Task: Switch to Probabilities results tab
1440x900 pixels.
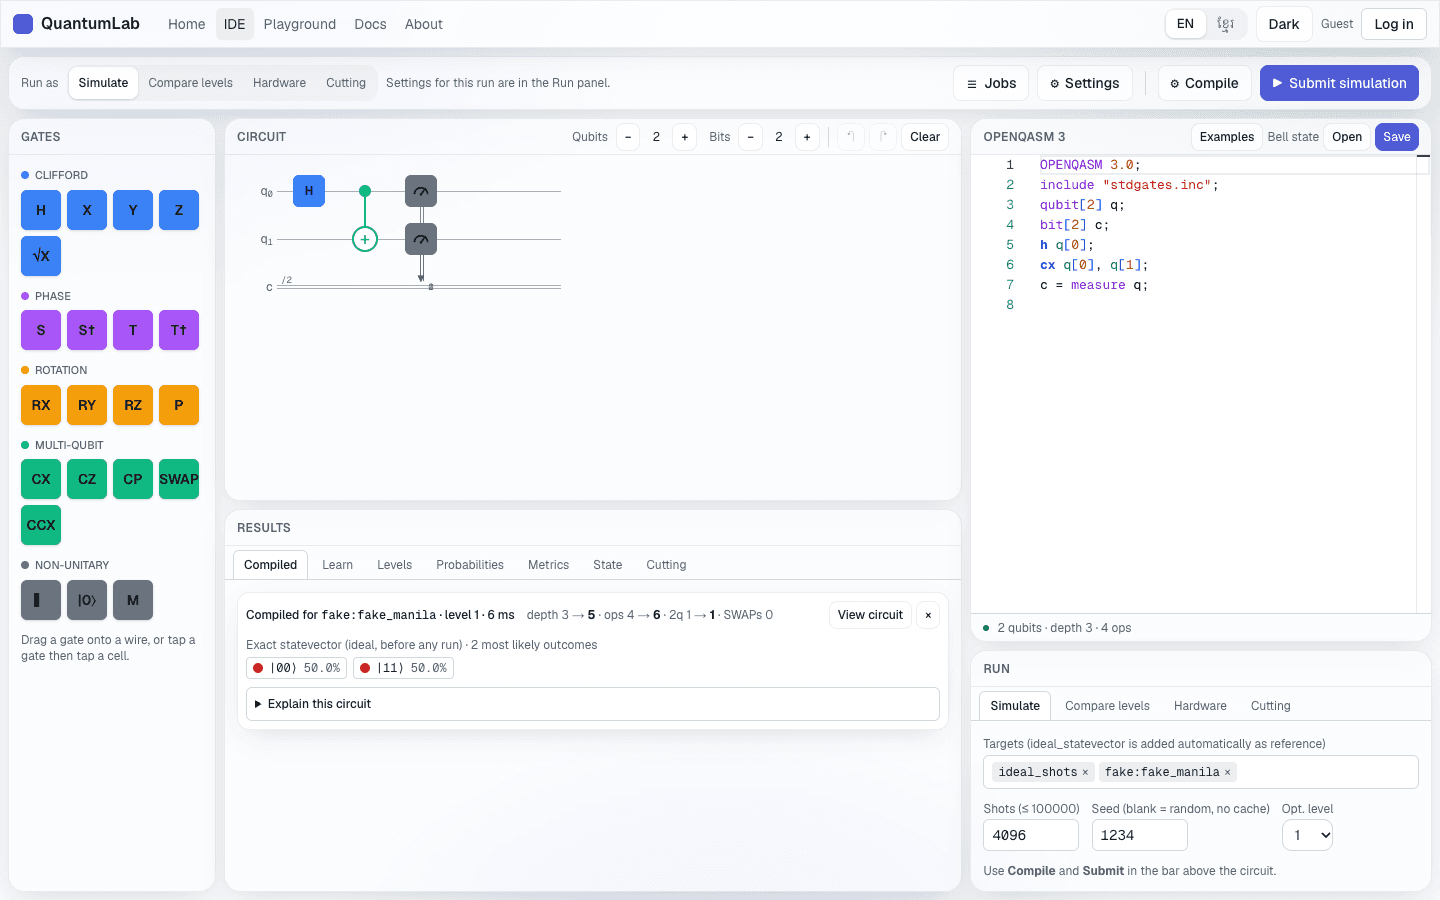Action: (x=470, y=565)
